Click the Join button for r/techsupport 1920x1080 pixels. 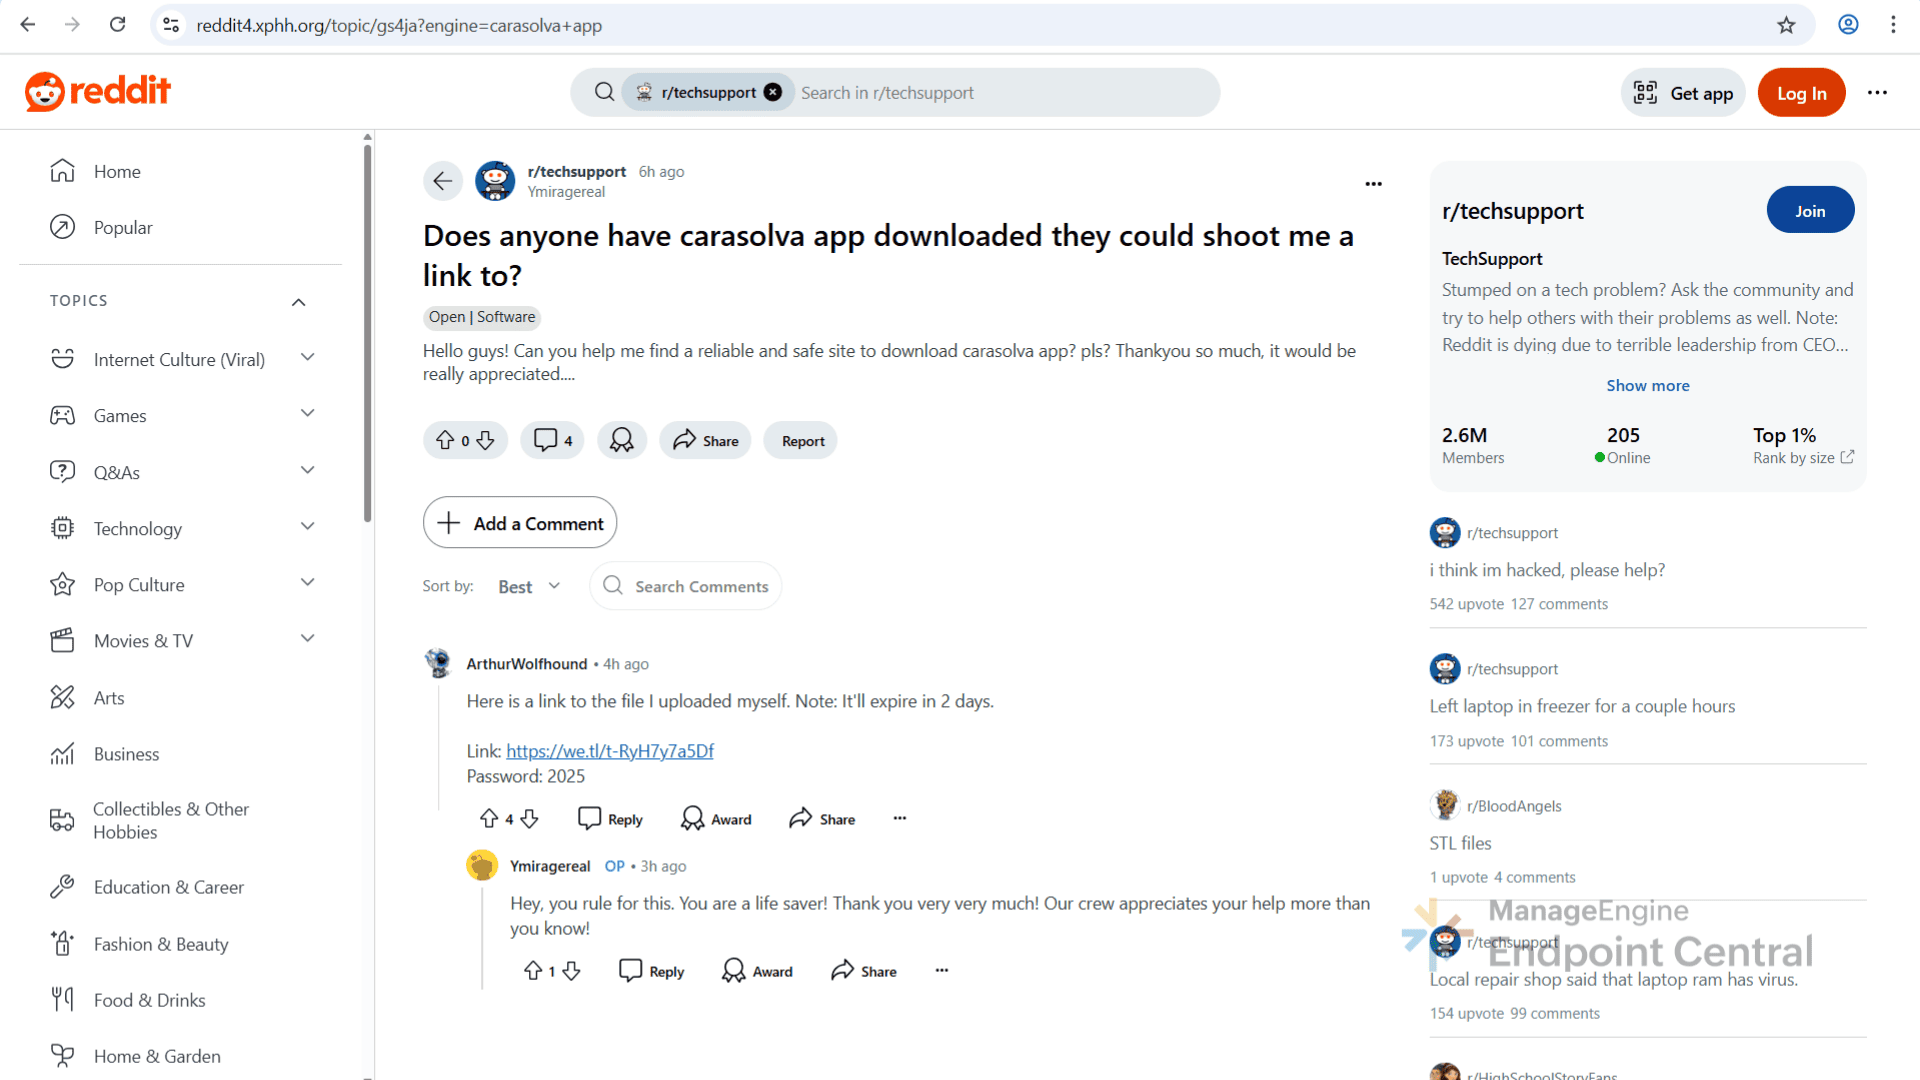click(1809, 210)
